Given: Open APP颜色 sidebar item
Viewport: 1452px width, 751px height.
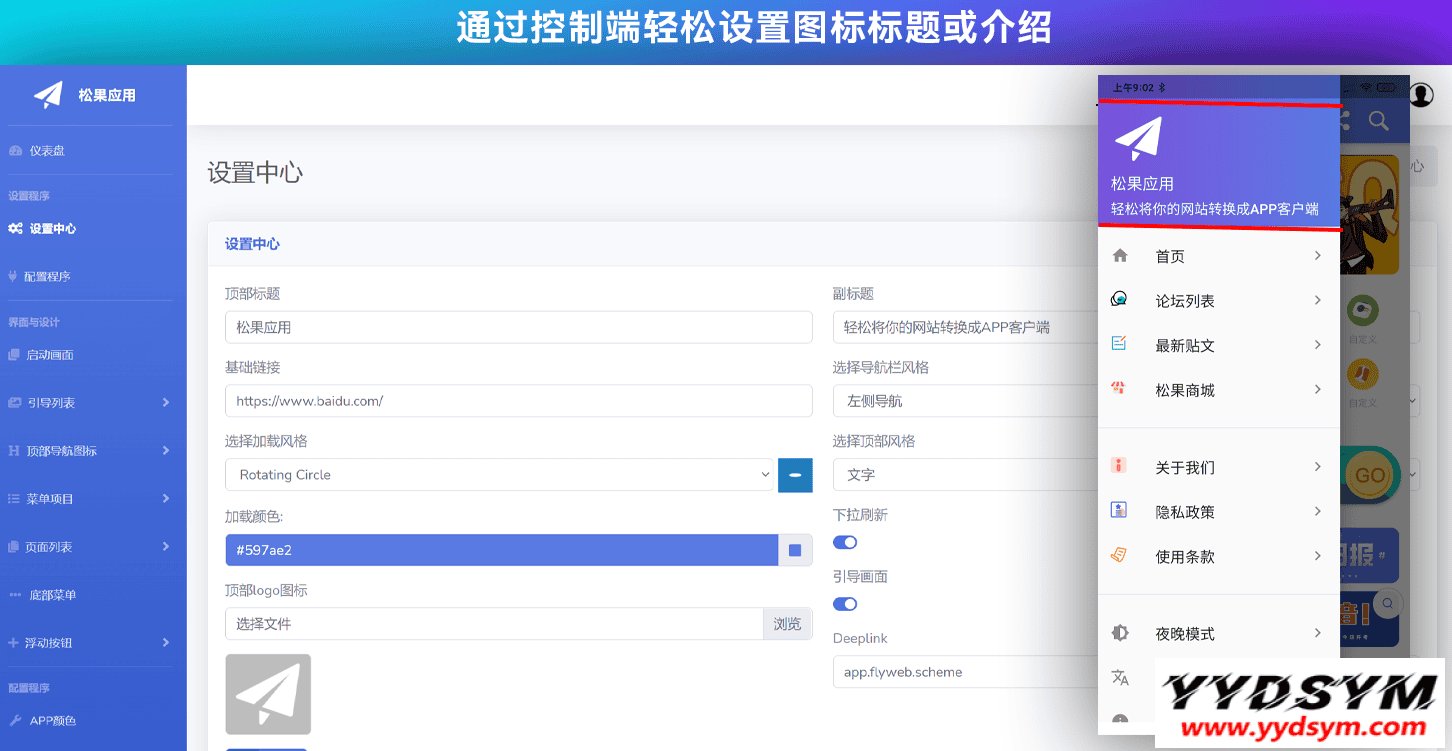Looking at the screenshot, I should [53, 721].
